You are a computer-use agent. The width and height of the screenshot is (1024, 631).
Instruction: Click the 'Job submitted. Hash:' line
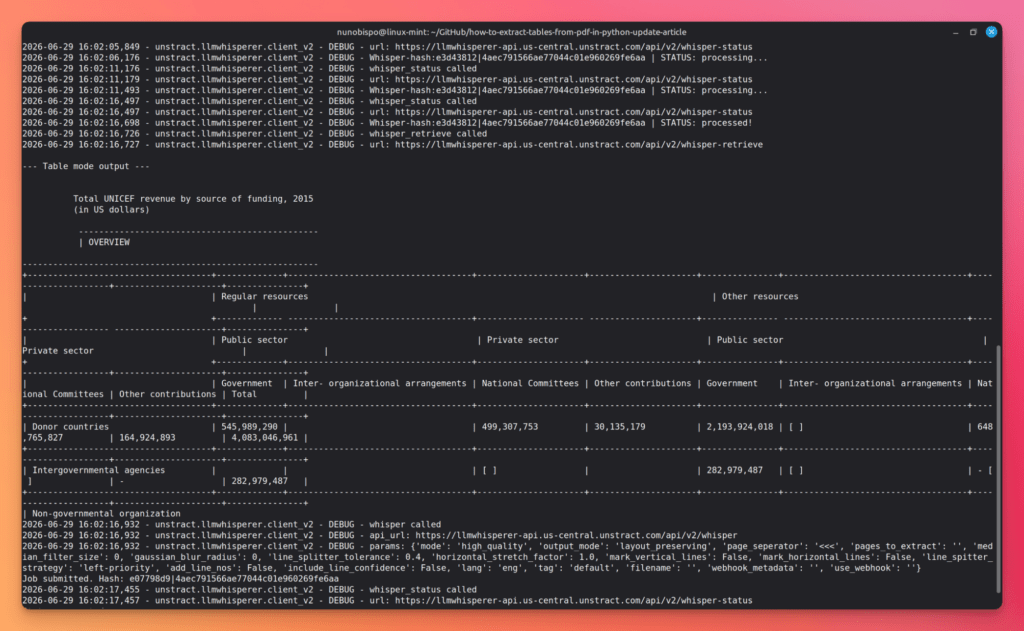point(181,579)
